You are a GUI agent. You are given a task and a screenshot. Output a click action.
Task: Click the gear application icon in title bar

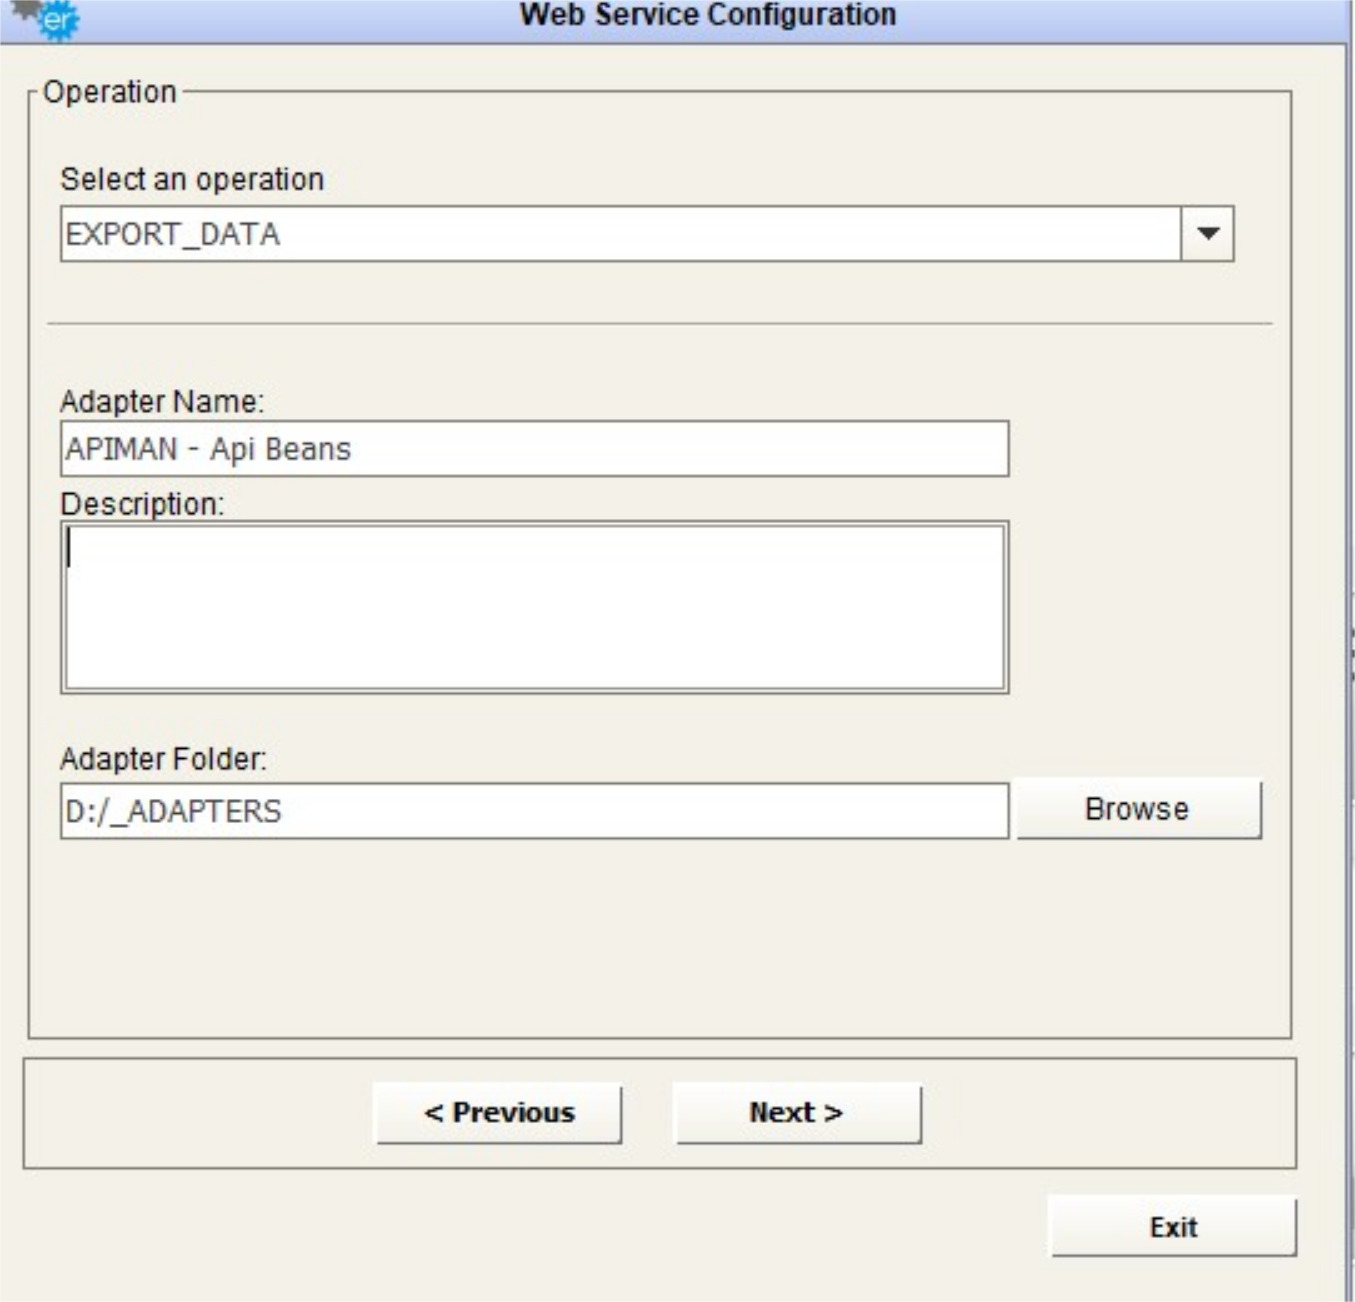(47, 19)
